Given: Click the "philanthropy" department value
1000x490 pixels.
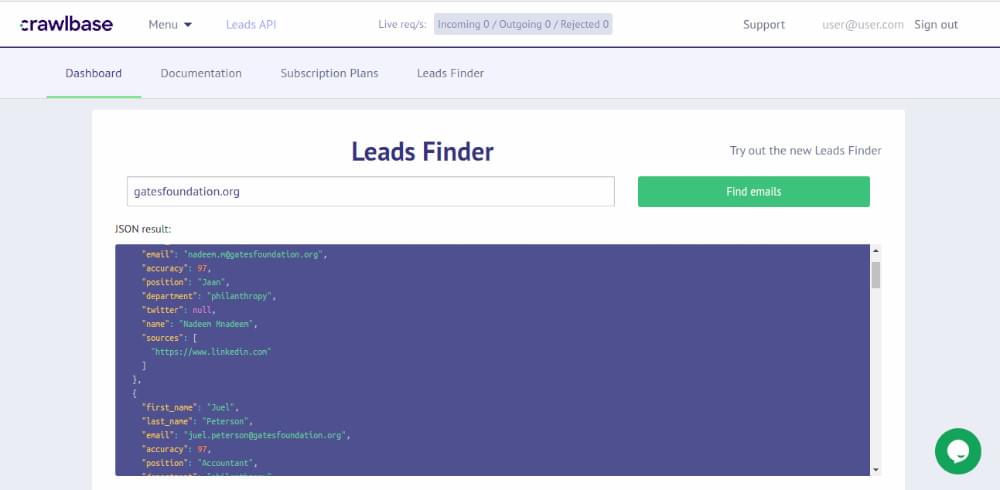Looking at the screenshot, I should 241,296.
